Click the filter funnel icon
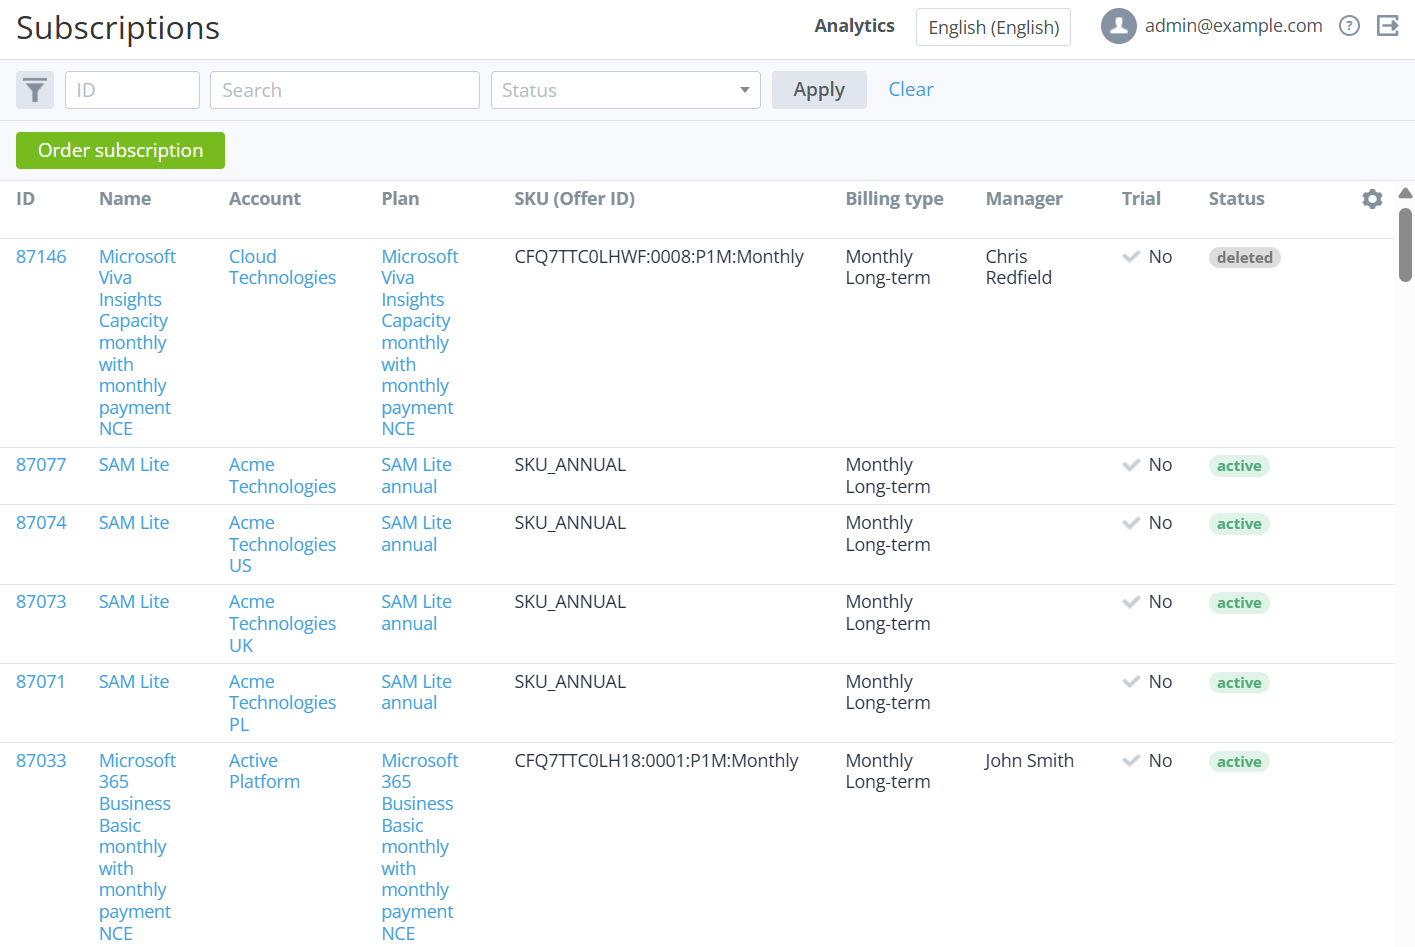Image resolution: width=1415 pixels, height=947 pixels. pos(35,90)
